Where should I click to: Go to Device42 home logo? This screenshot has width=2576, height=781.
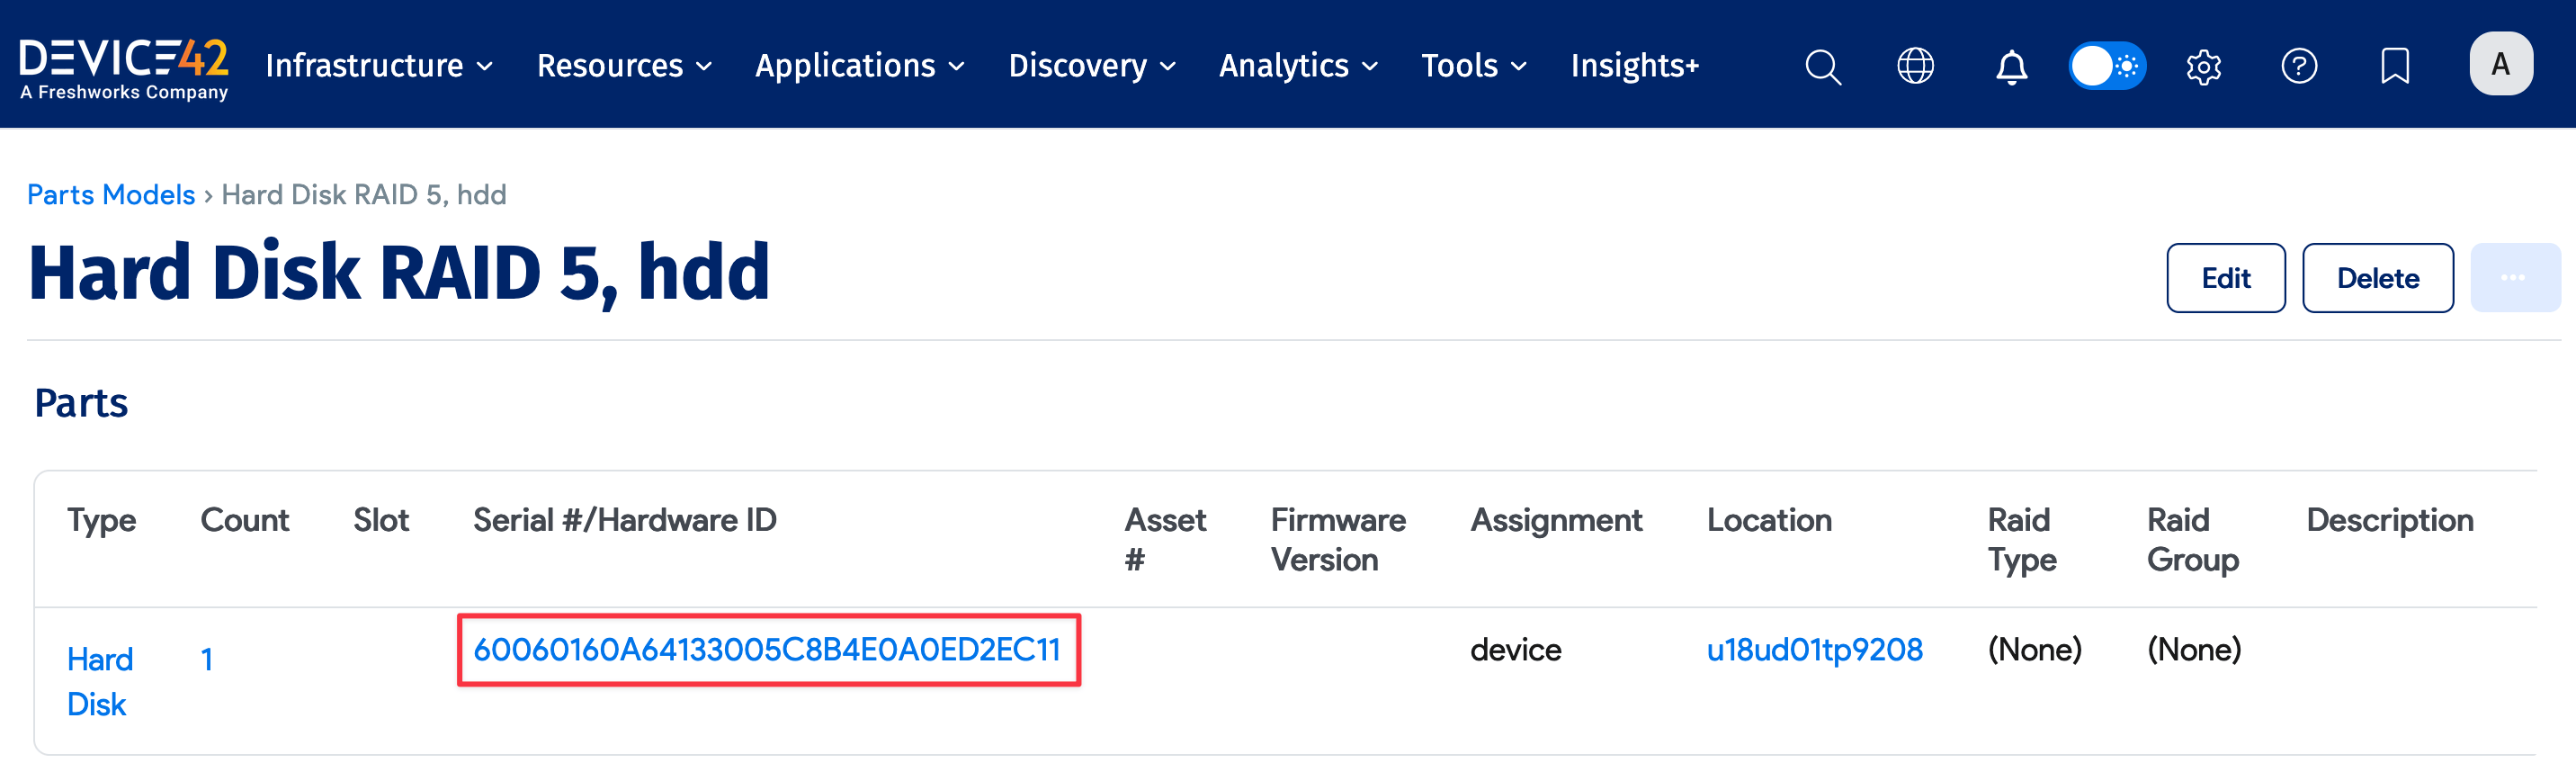(124, 66)
